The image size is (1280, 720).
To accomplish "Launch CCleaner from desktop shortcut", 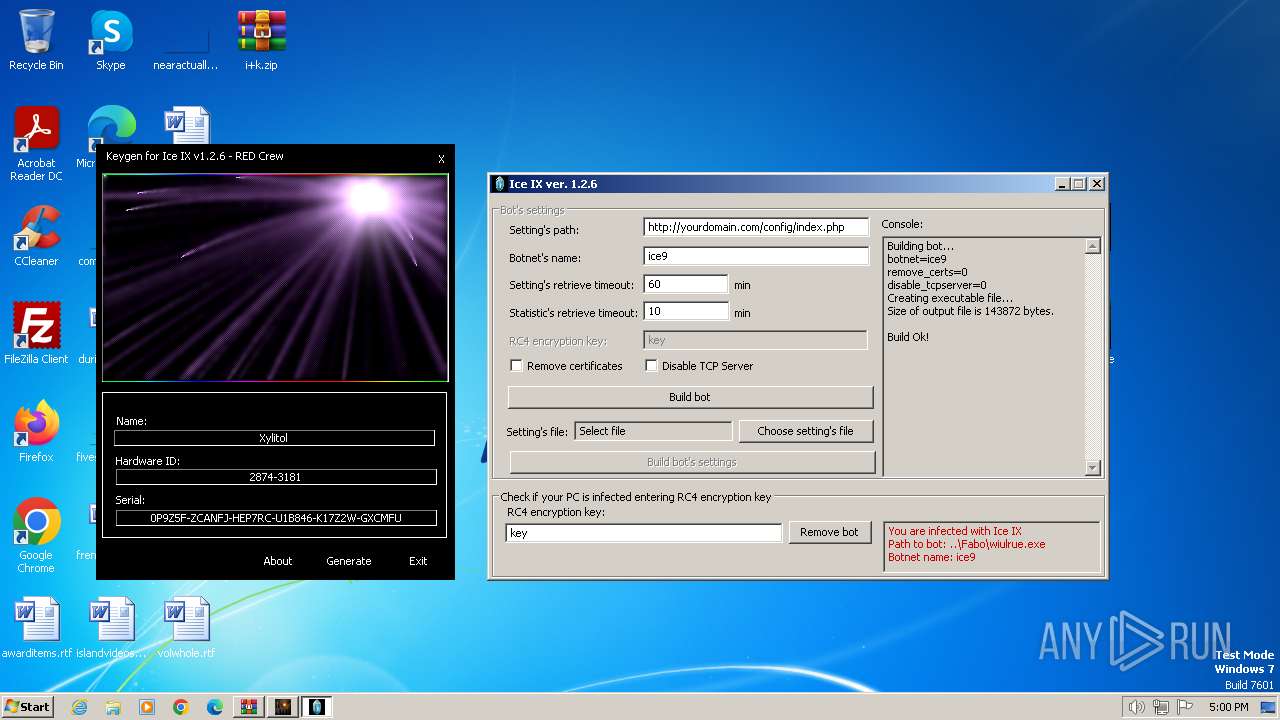I will 36,236.
